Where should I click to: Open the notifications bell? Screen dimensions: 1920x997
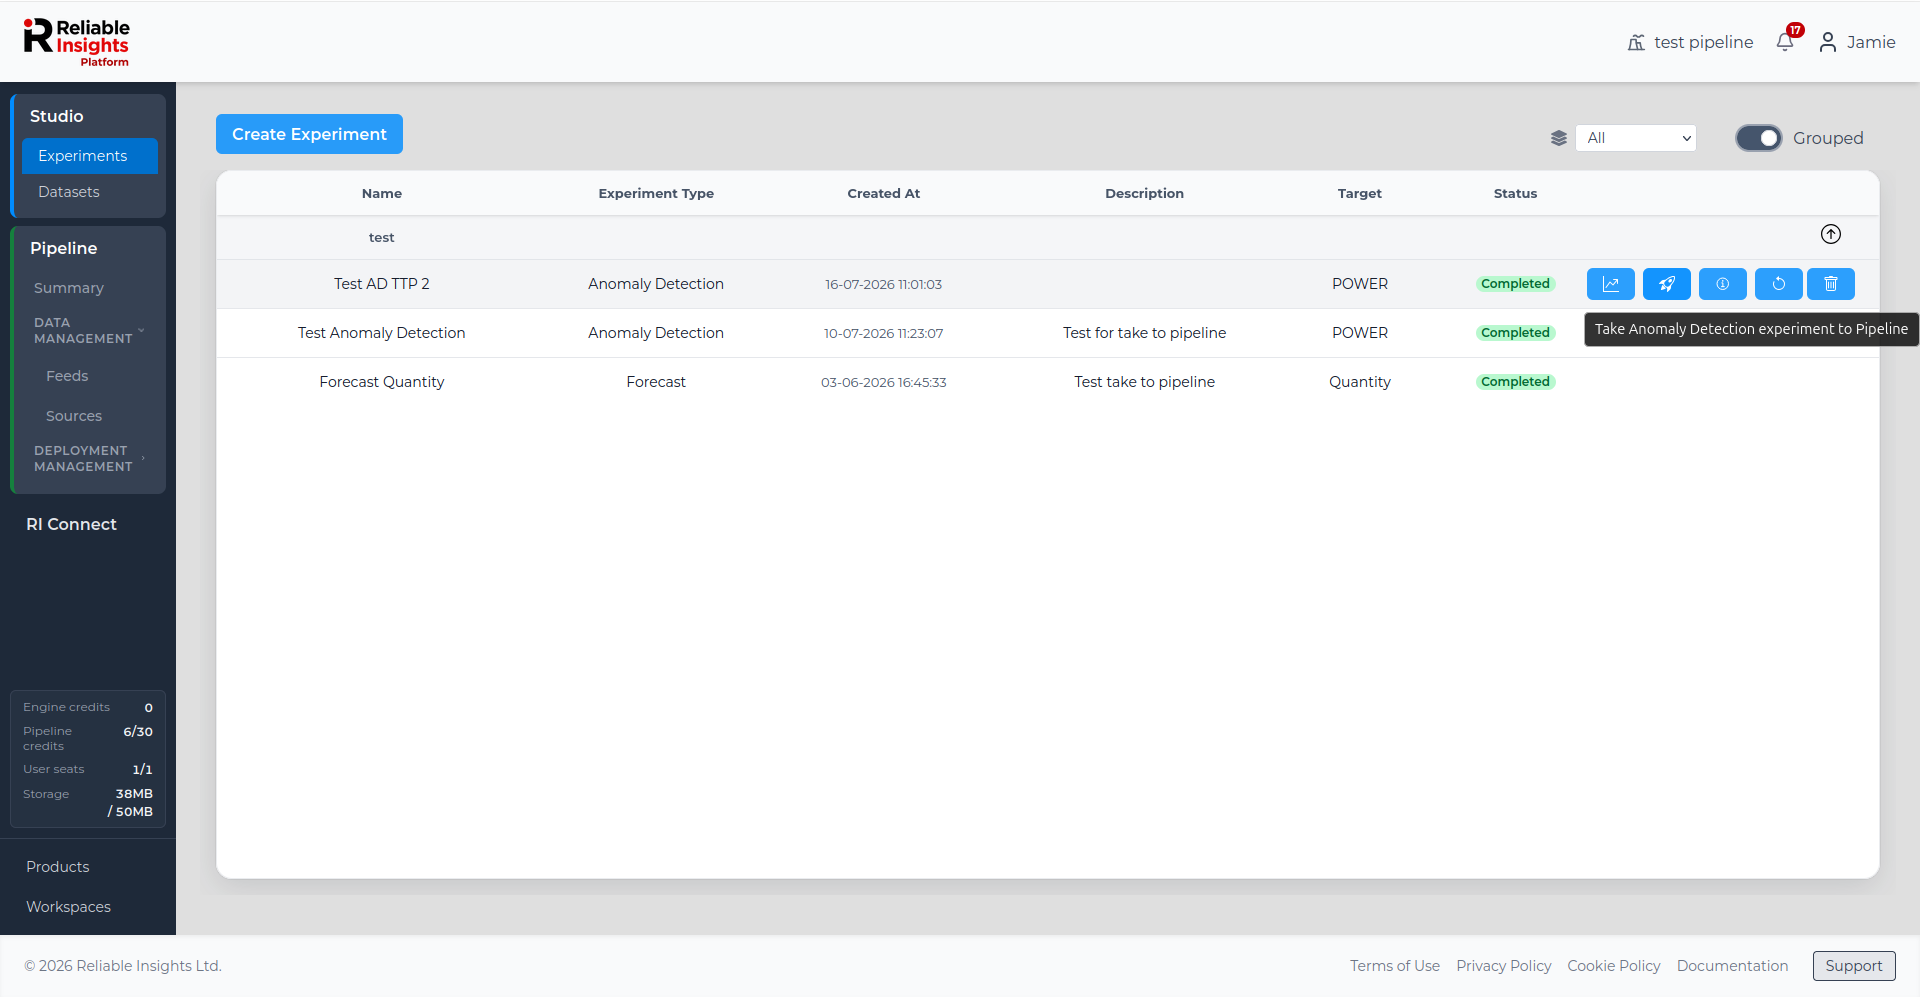[1785, 42]
